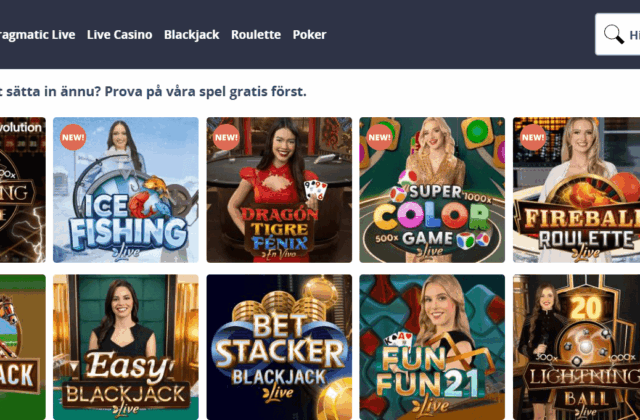Click NEW! badge on Ice Fishing

click(73, 137)
